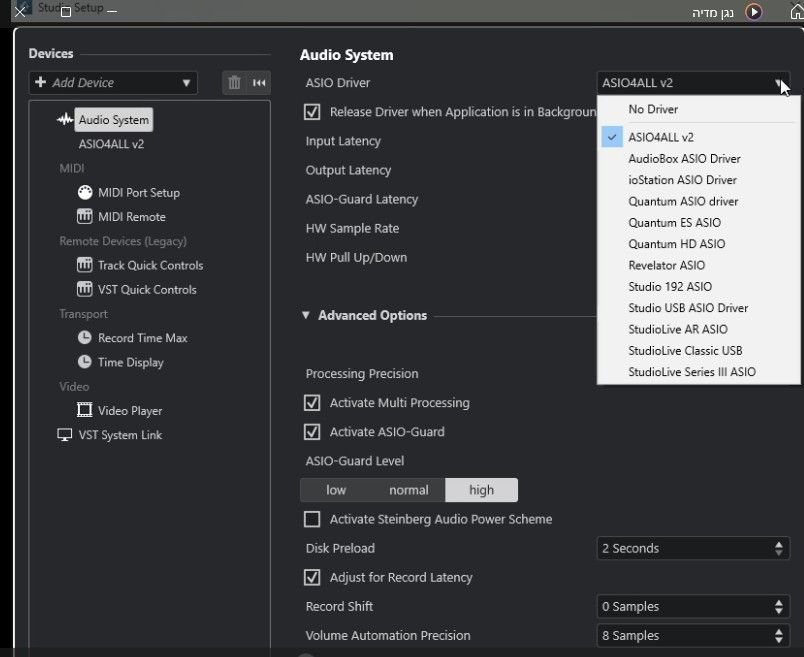The height and width of the screenshot is (657, 804).
Task: Click the VST System Link monitor icon
Action: (65, 435)
